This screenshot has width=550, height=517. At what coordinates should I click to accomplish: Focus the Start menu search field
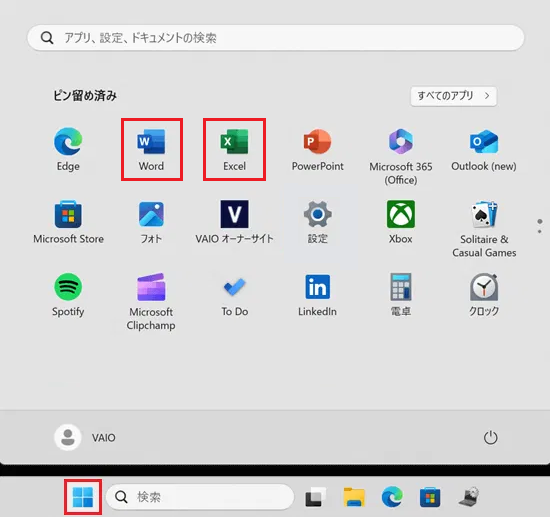276,38
